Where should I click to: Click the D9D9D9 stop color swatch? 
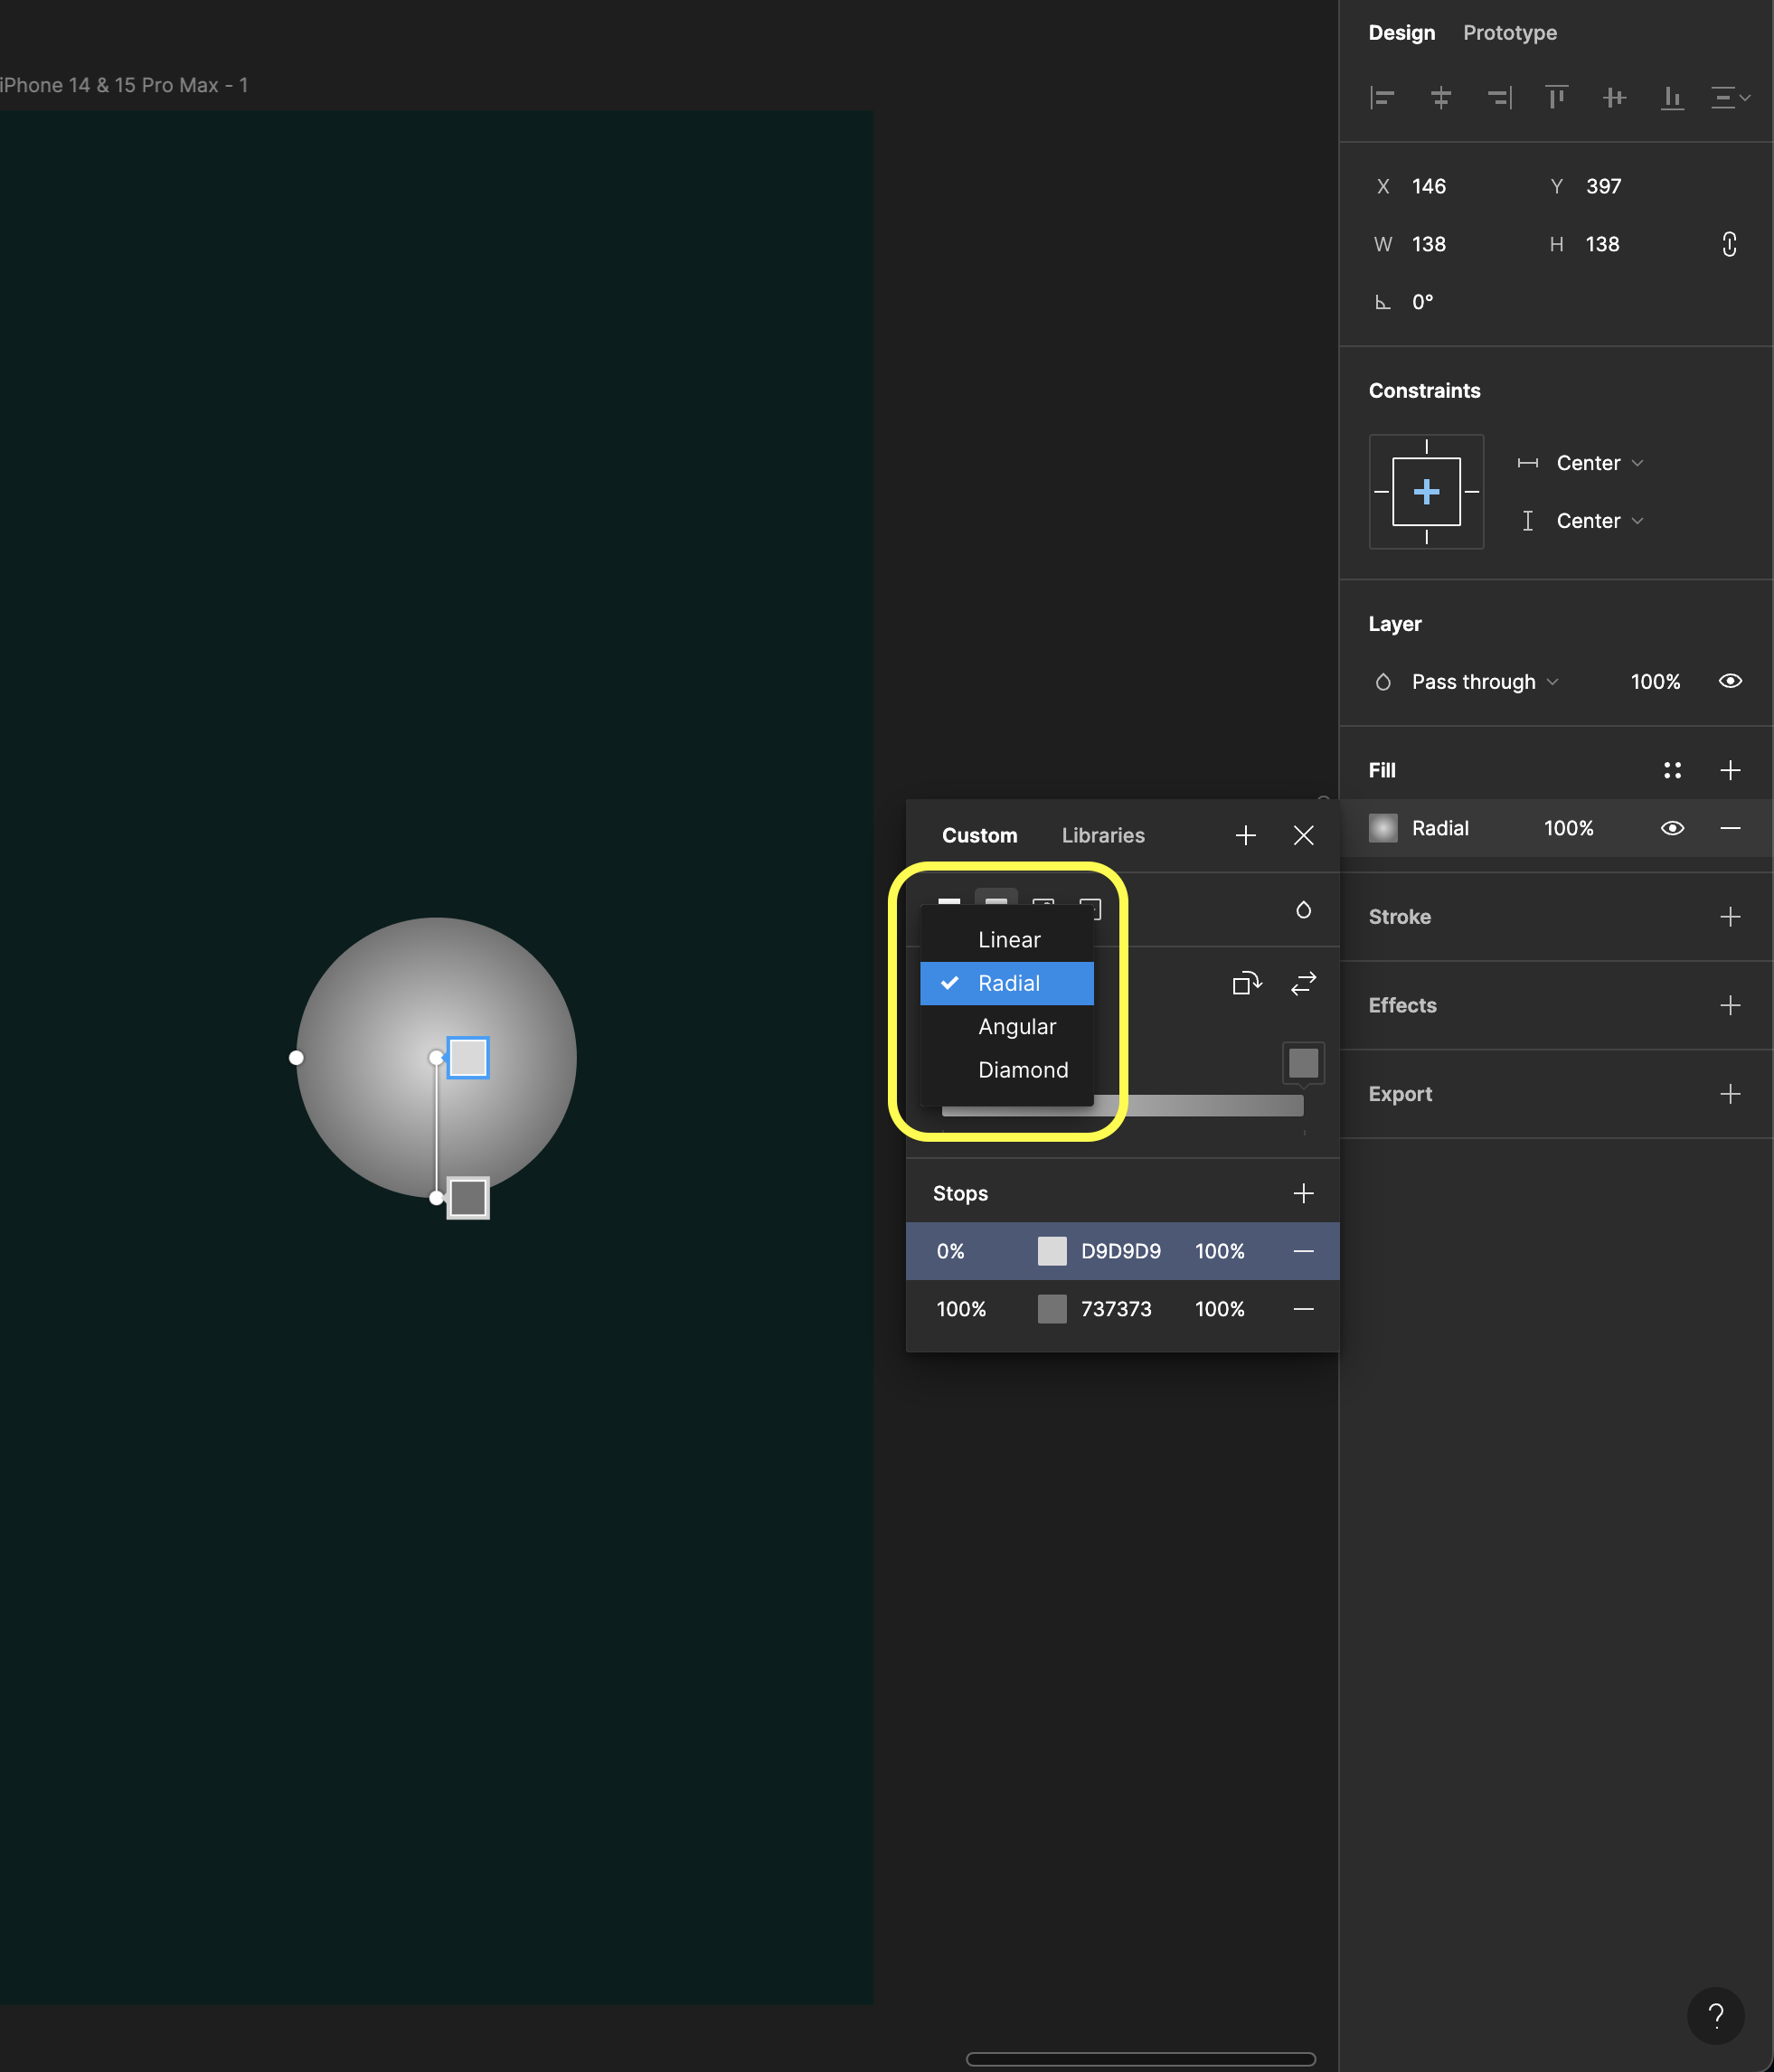coord(1052,1251)
